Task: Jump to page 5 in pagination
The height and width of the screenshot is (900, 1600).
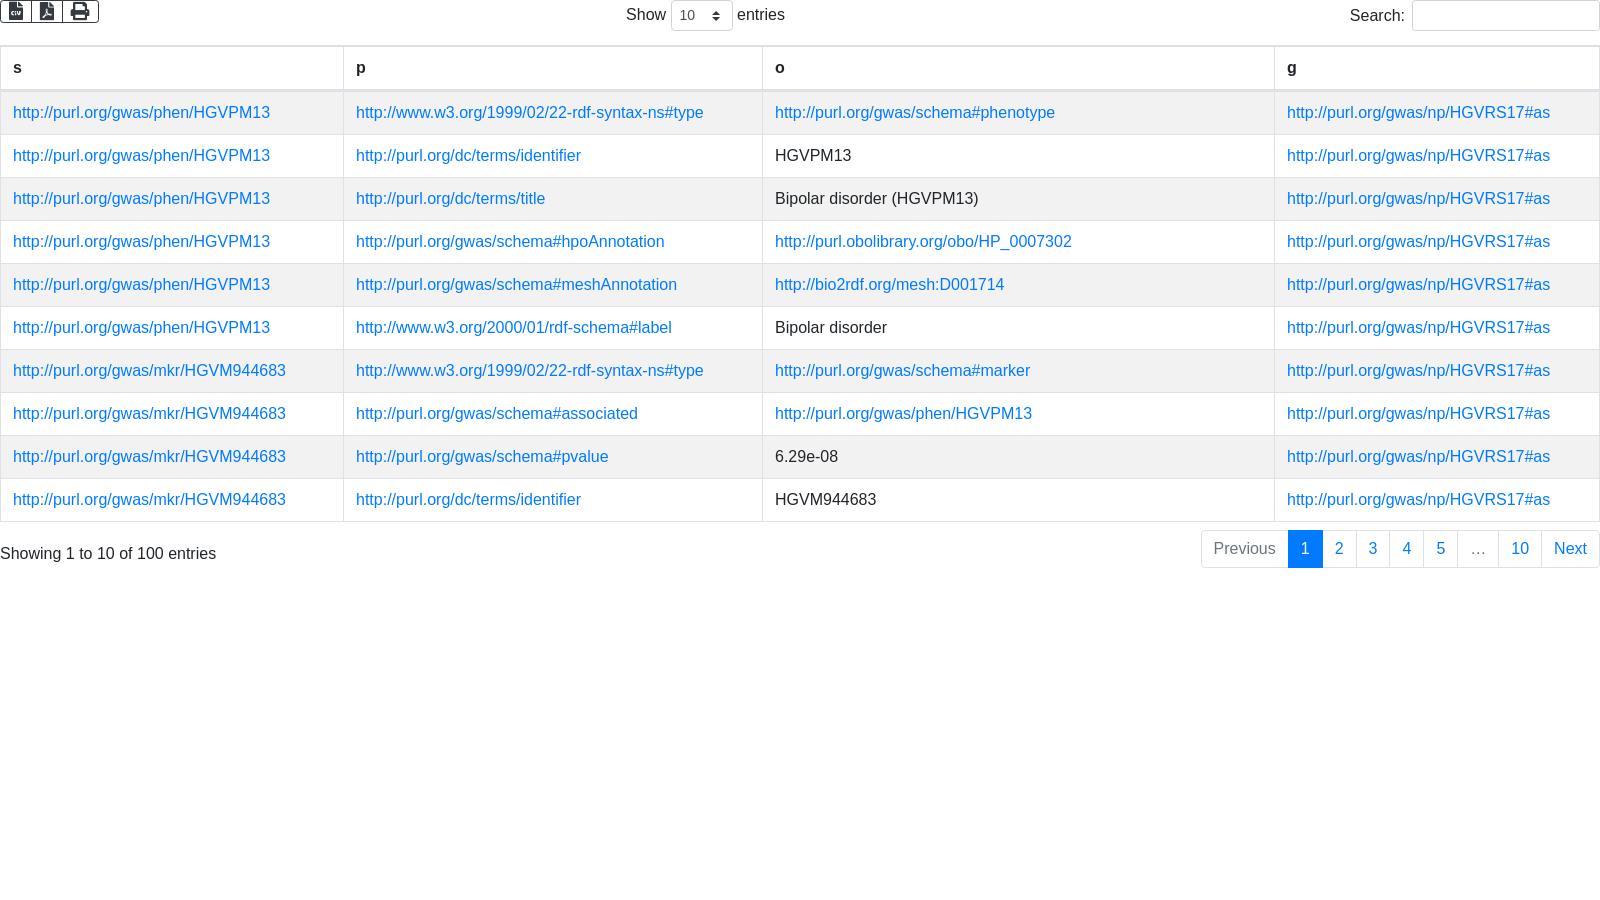Action: (1440, 549)
